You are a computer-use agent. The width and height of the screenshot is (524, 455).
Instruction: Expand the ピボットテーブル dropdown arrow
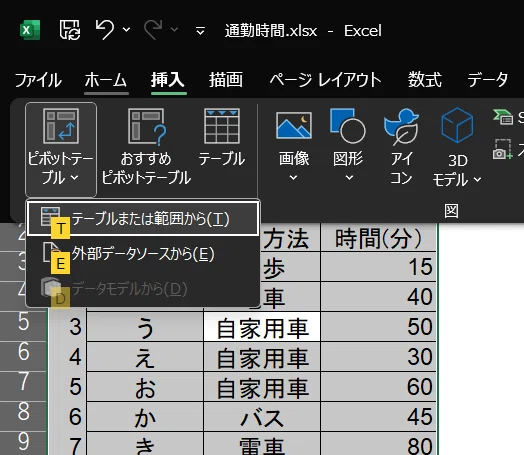click(x=75, y=178)
